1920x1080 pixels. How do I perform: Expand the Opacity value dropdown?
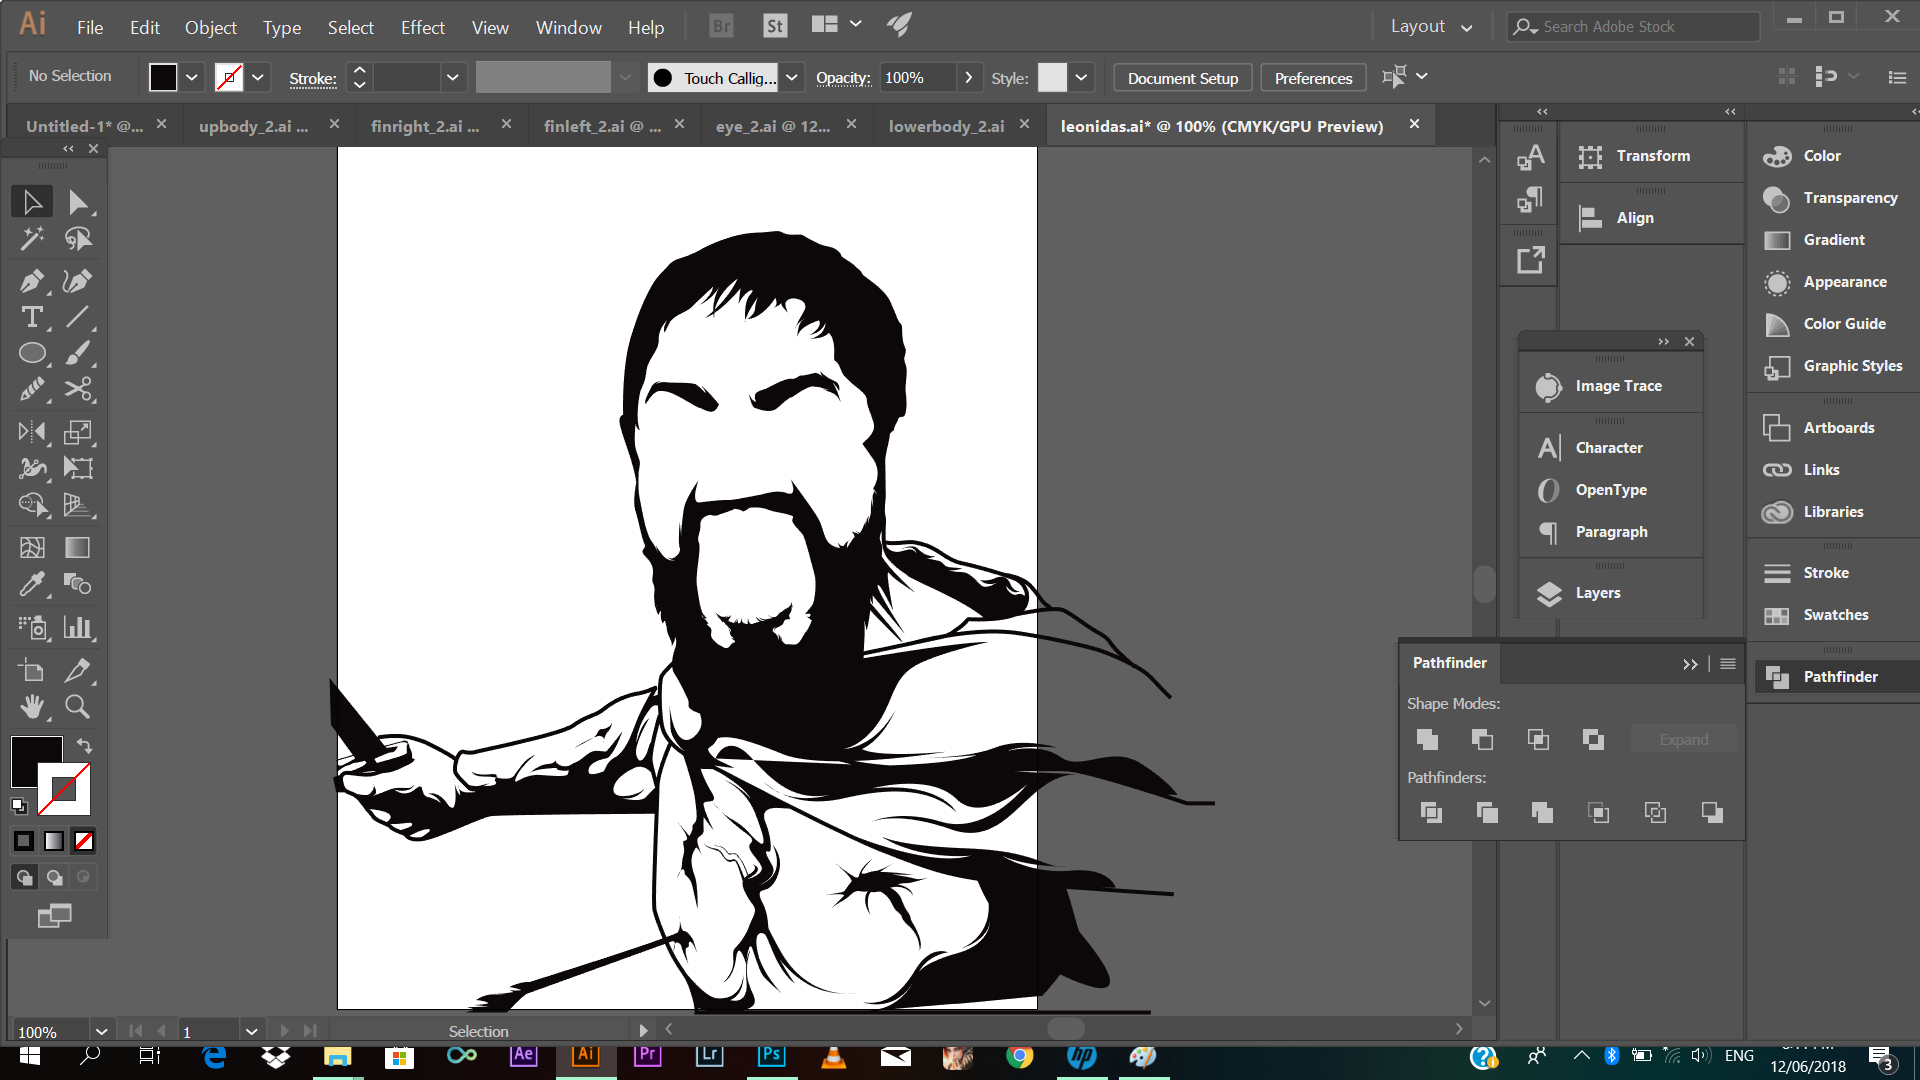[968, 78]
